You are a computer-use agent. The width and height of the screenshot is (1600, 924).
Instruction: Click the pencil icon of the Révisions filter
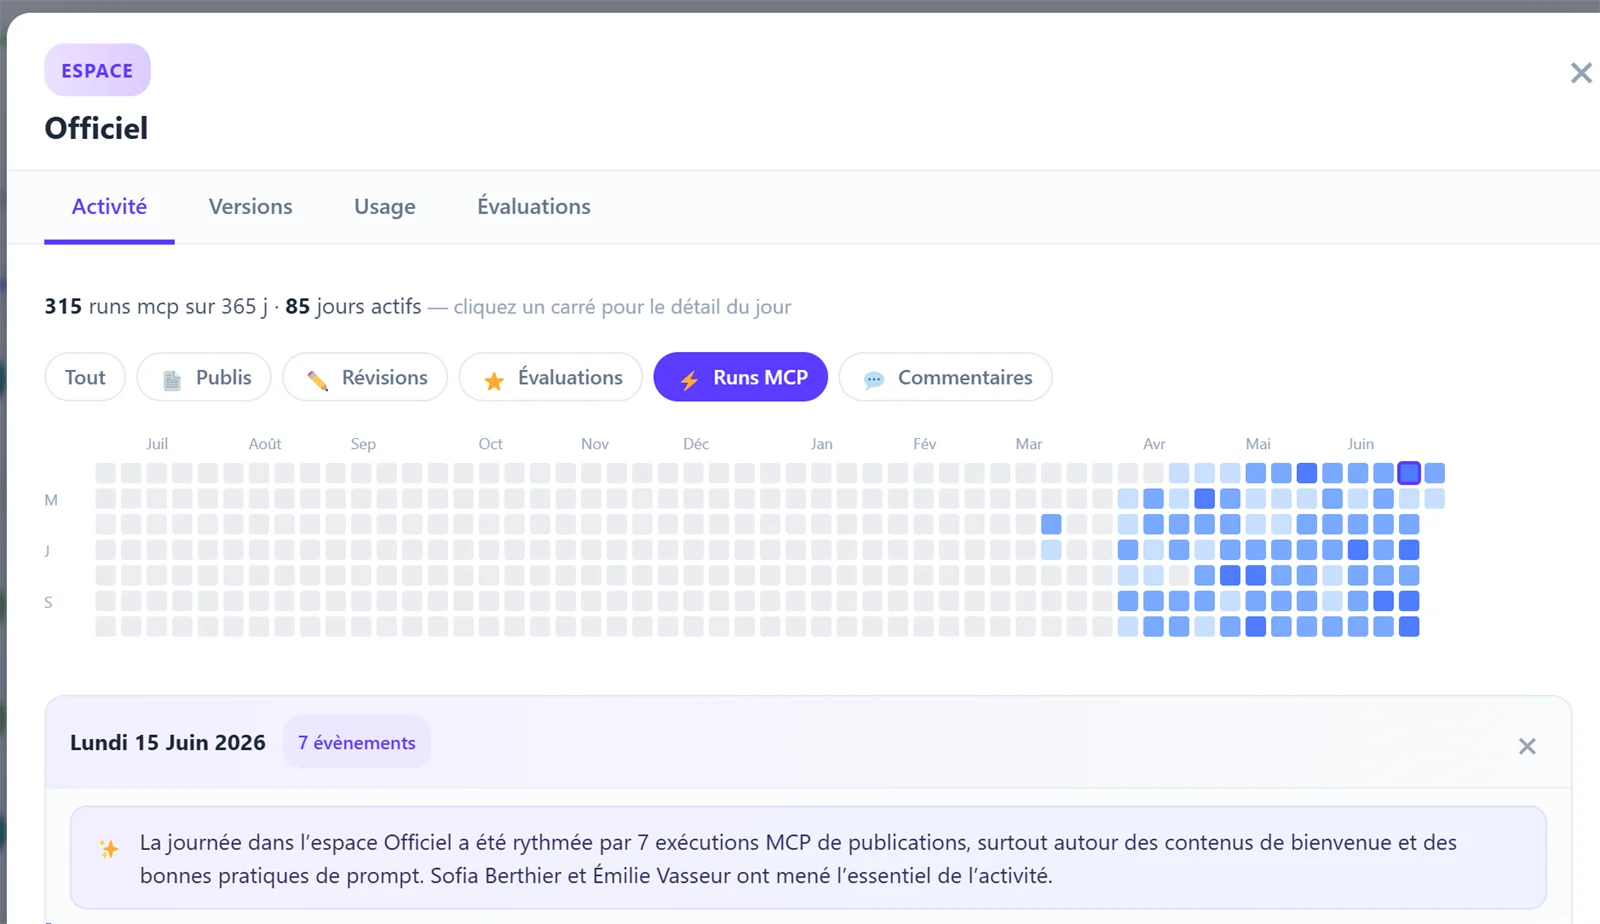coord(318,379)
